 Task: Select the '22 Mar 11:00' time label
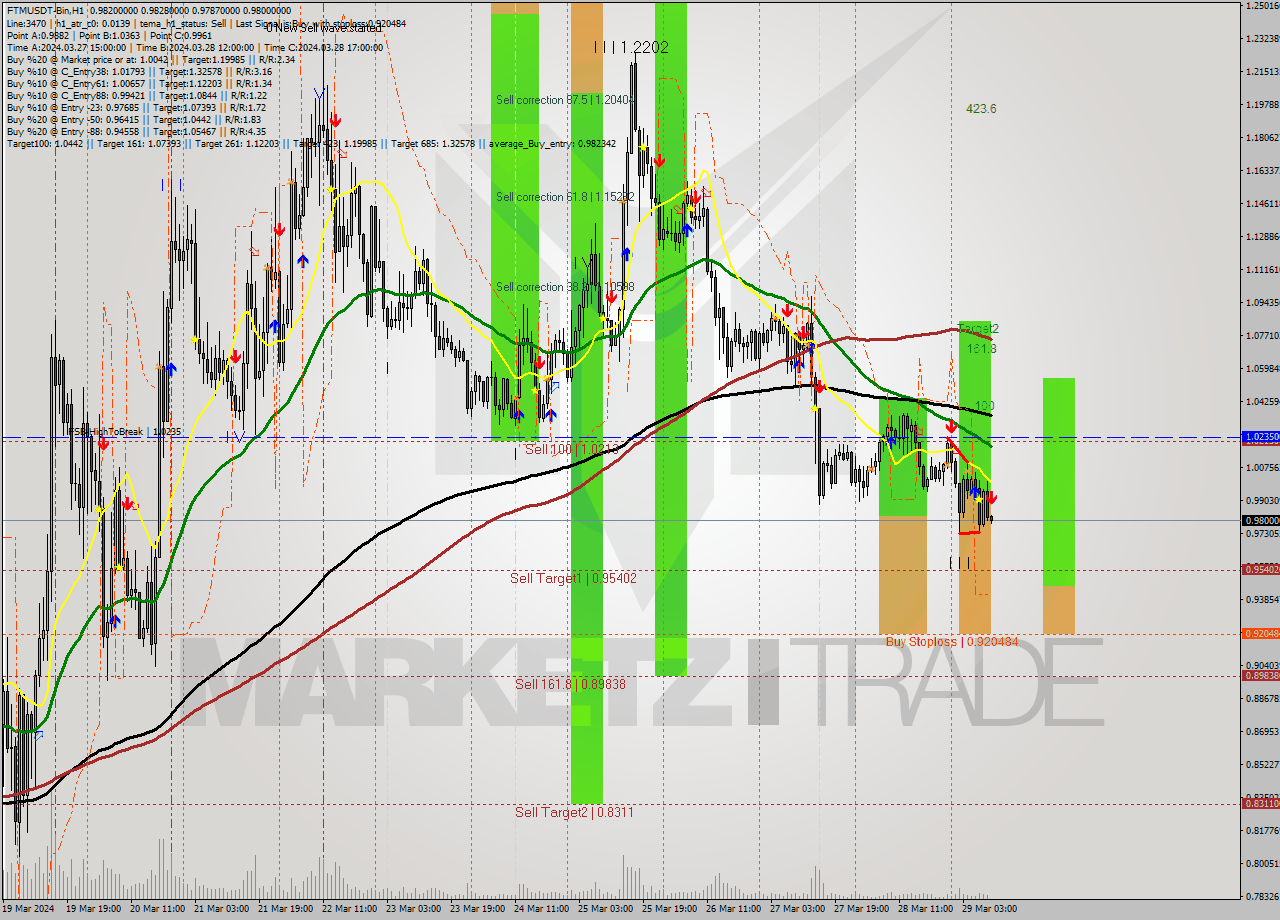pyautogui.click(x=350, y=909)
